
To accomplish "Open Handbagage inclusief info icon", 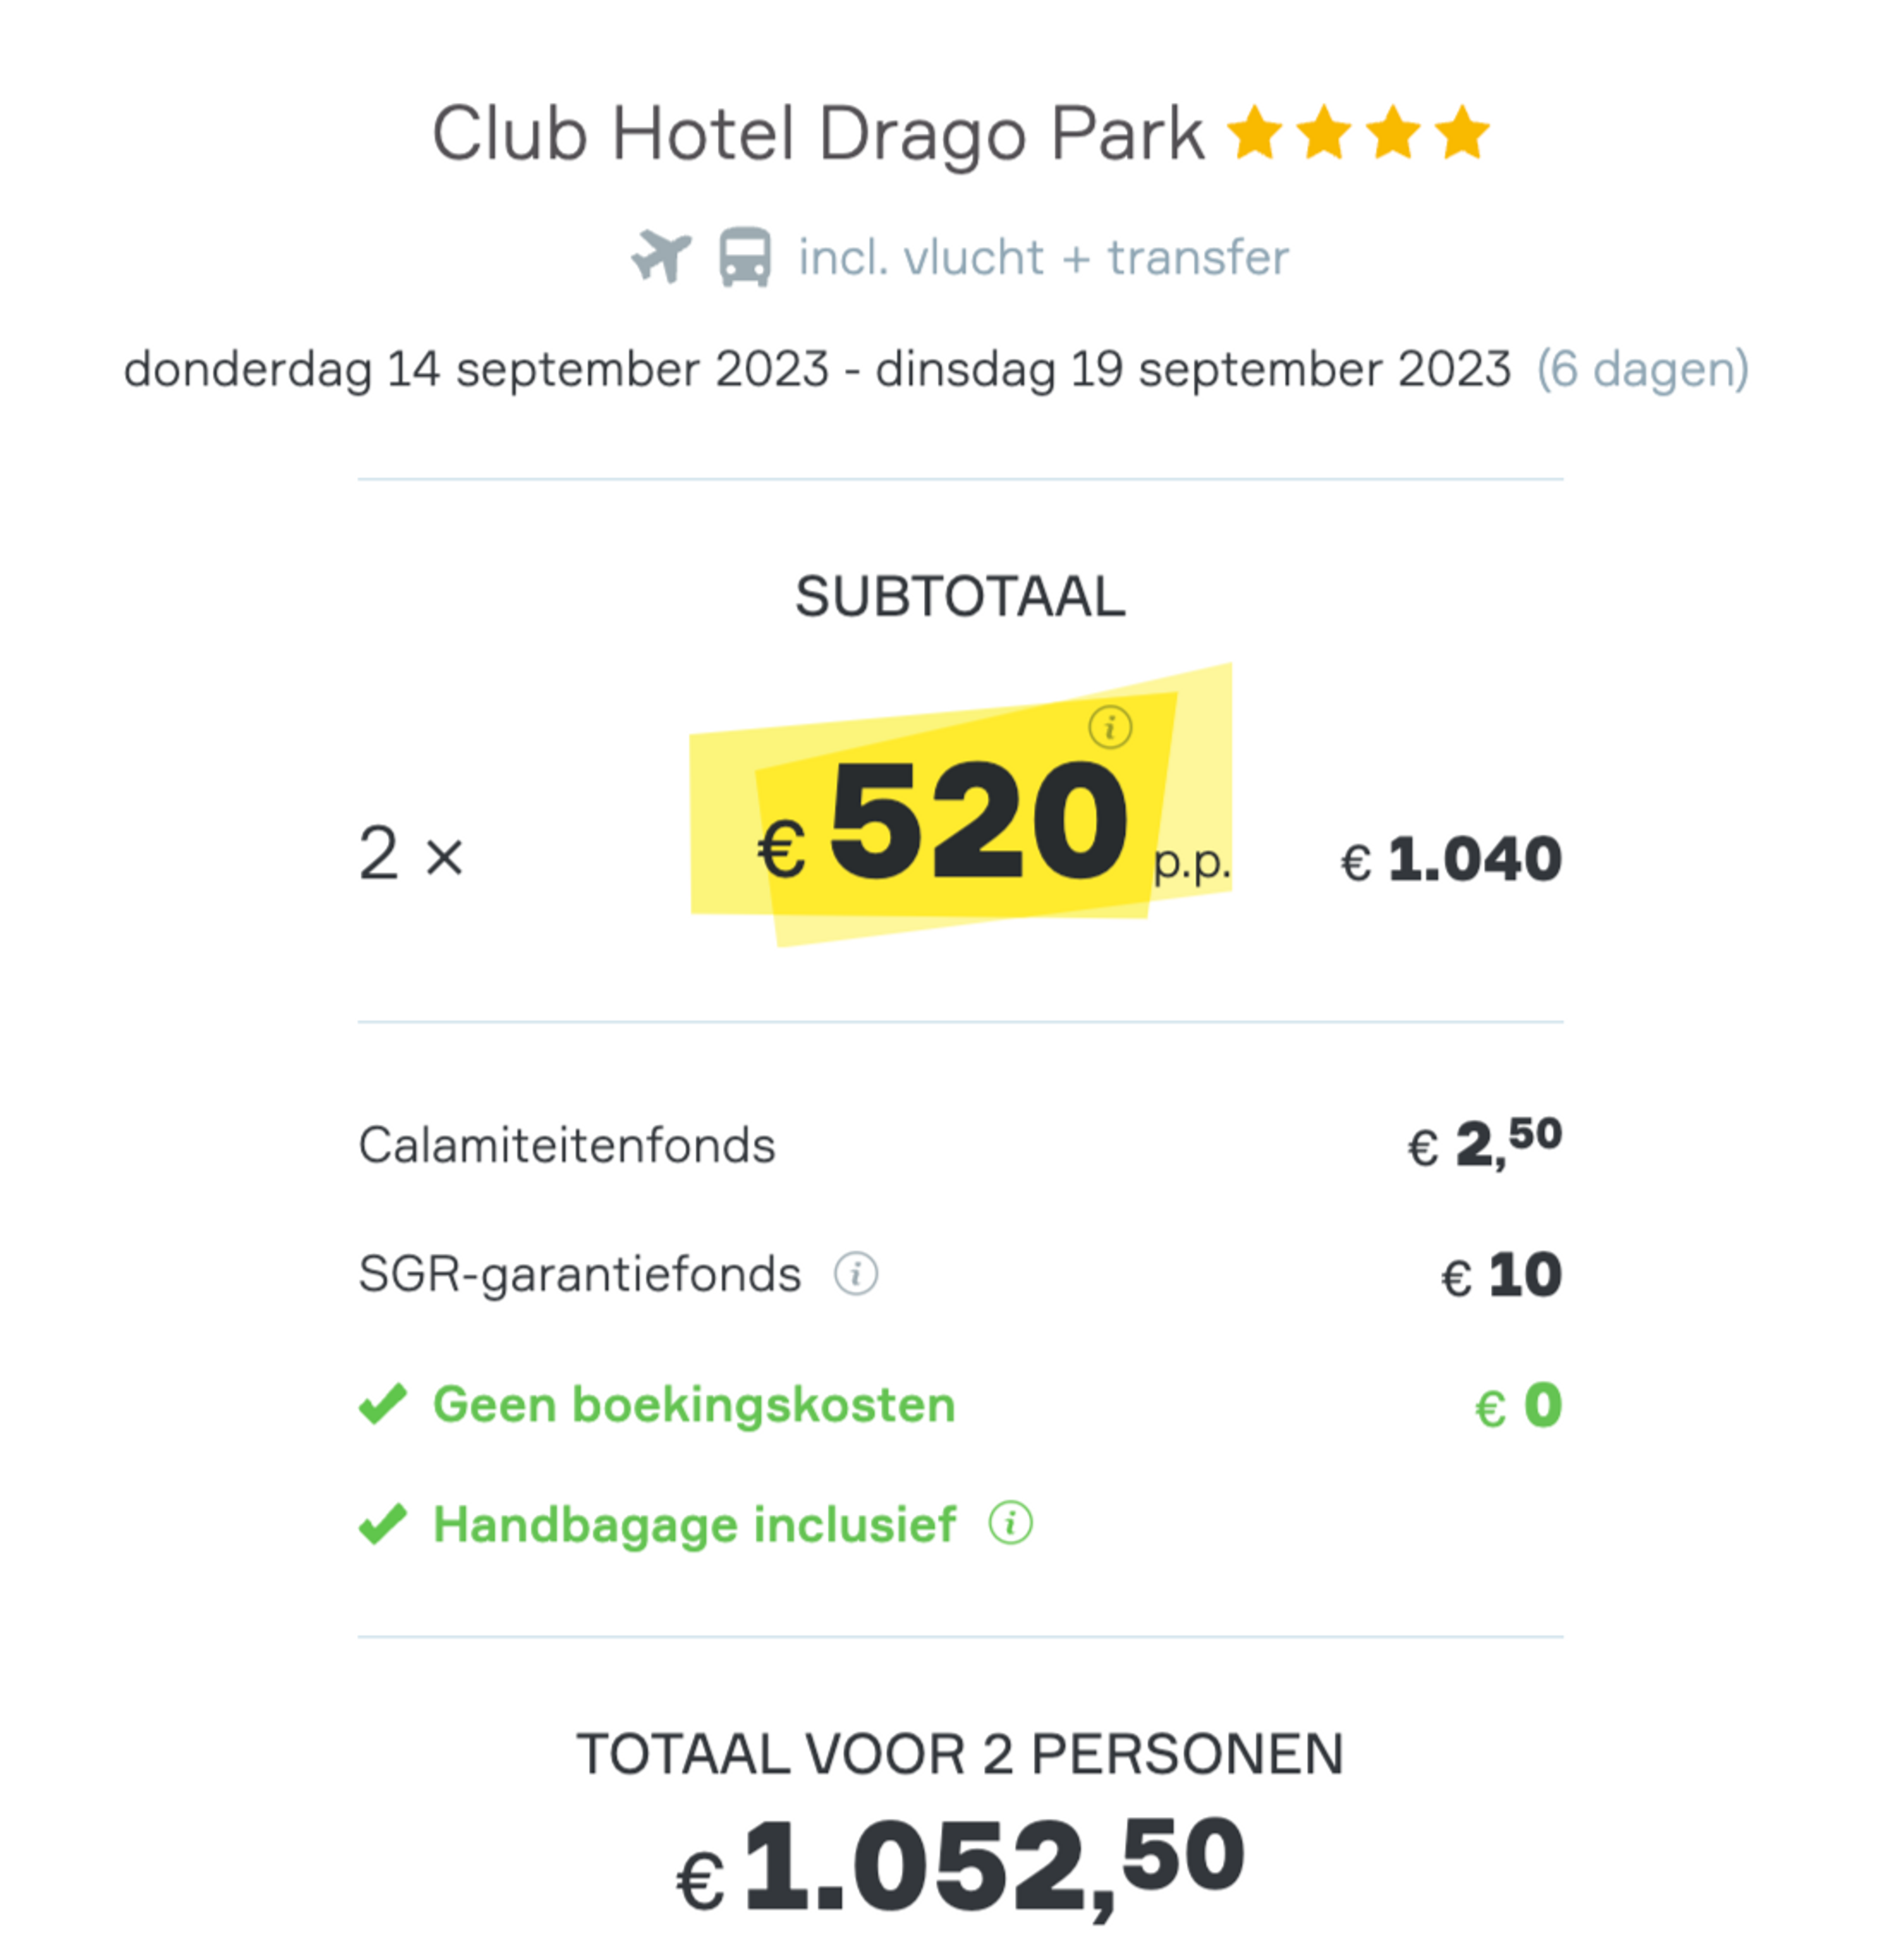I will point(1010,1524).
